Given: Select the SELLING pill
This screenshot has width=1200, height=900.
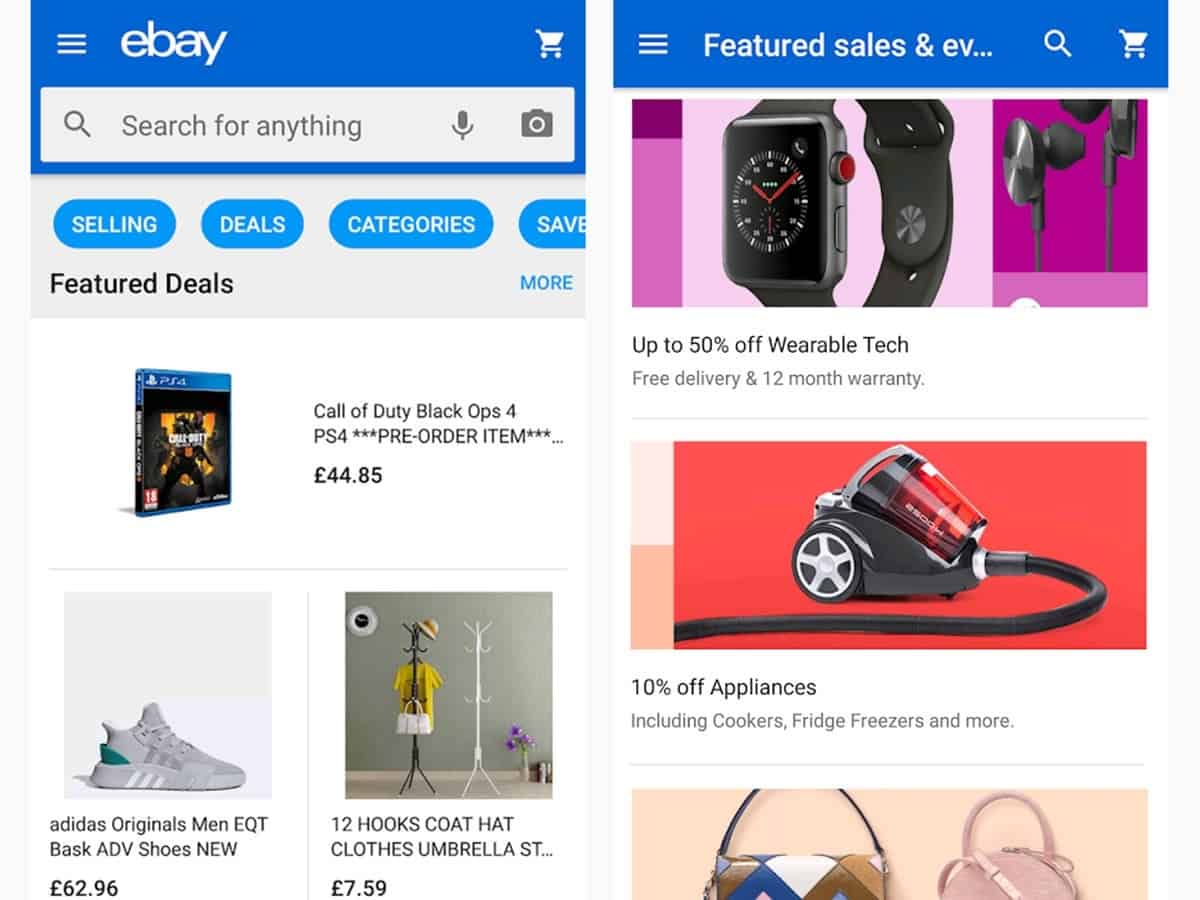Looking at the screenshot, I should click(114, 225).
